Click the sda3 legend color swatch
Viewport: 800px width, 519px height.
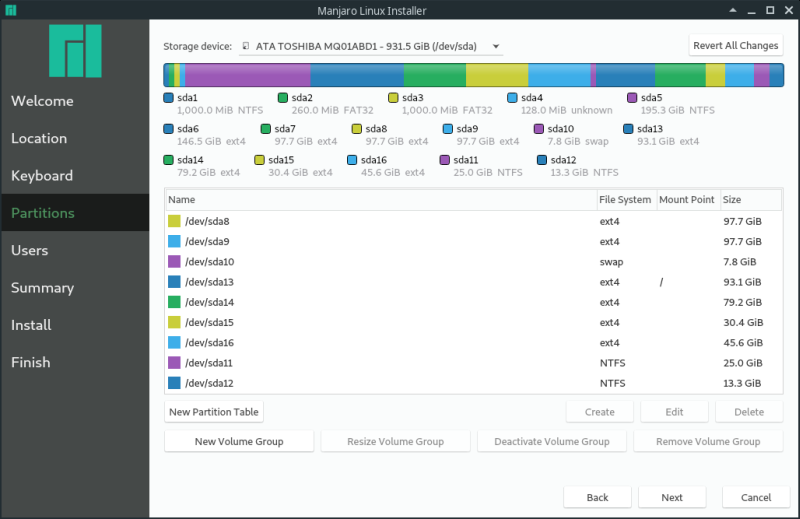click(393, 97)
